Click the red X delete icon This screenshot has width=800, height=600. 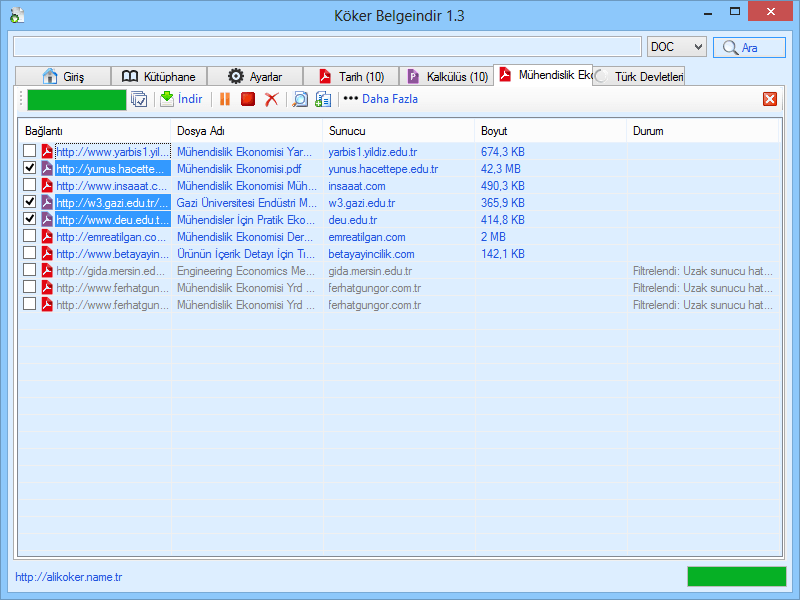point(271,99)
